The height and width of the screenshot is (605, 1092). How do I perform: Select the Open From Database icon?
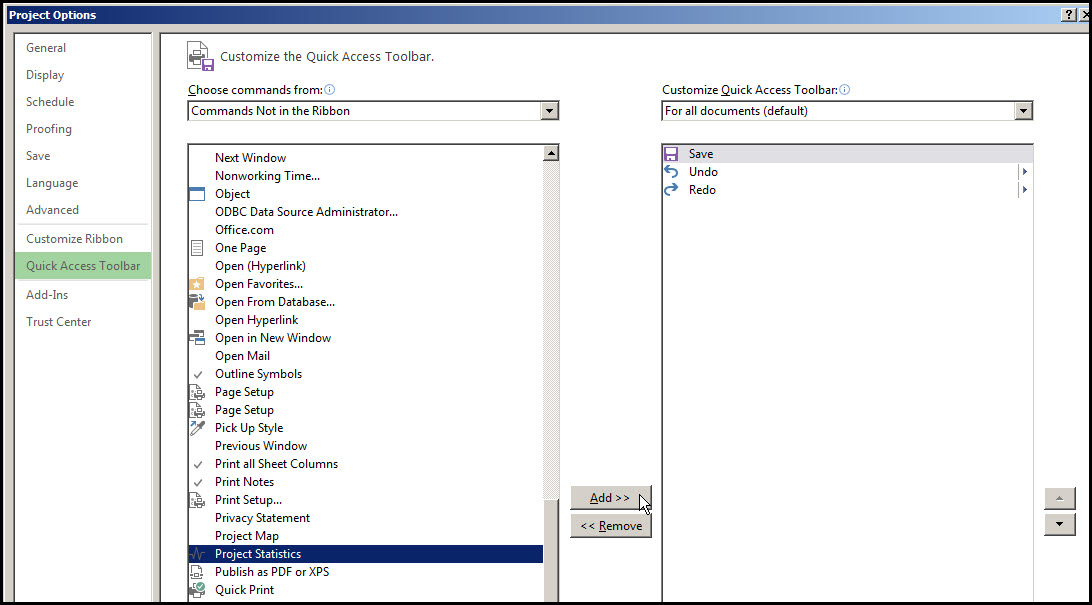pyautogui.click(x=197, y=302)
